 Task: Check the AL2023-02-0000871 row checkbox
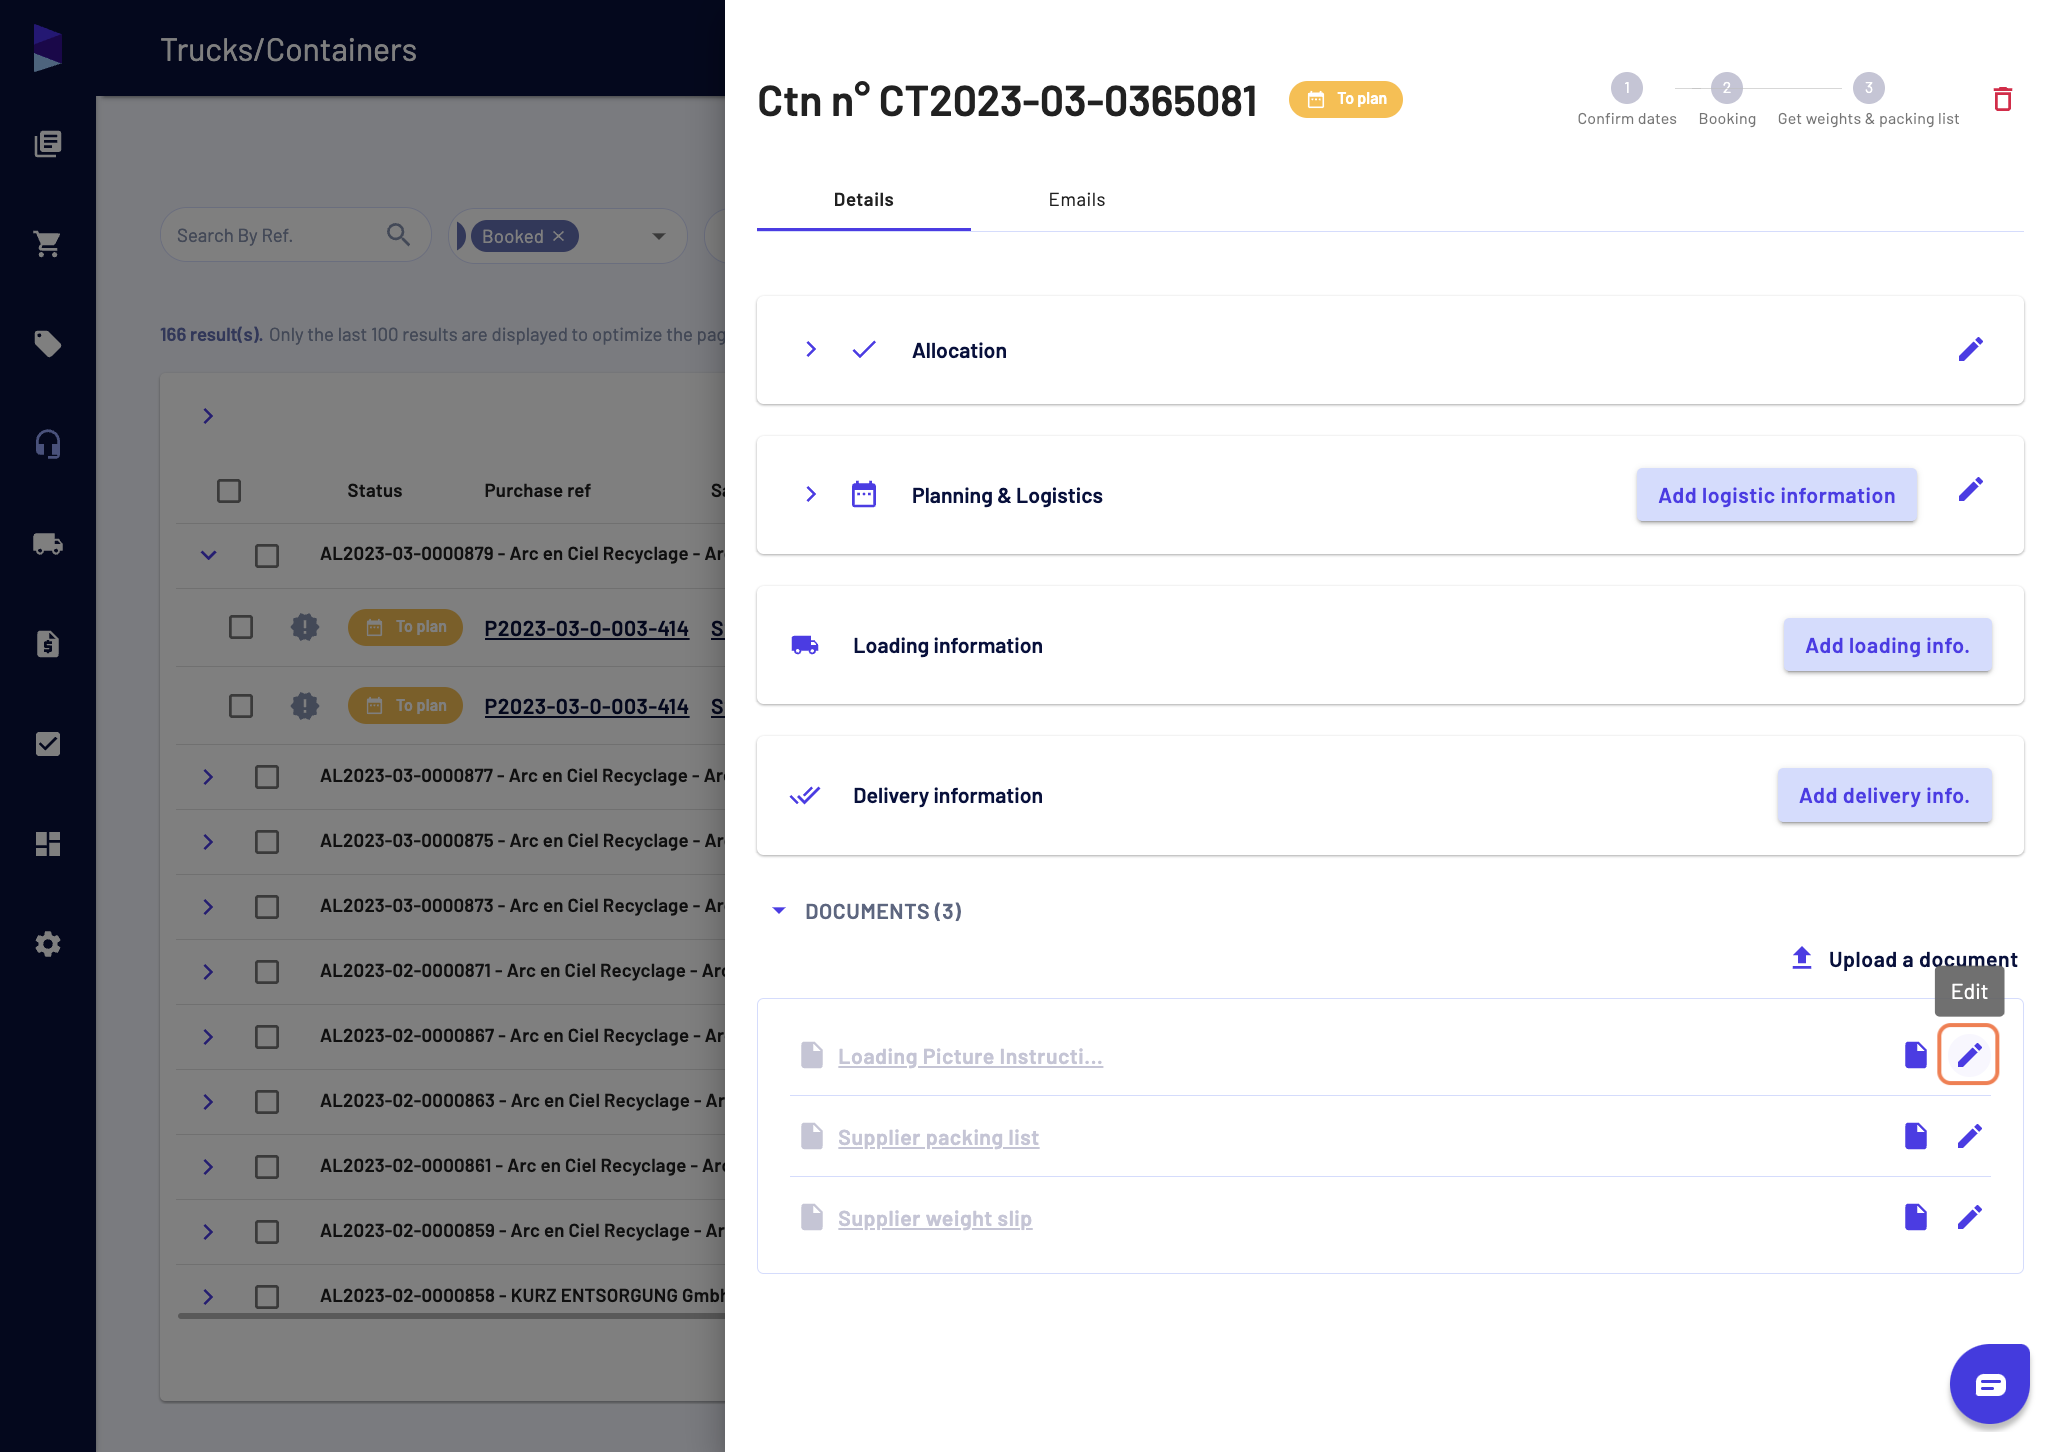(267, 972)
